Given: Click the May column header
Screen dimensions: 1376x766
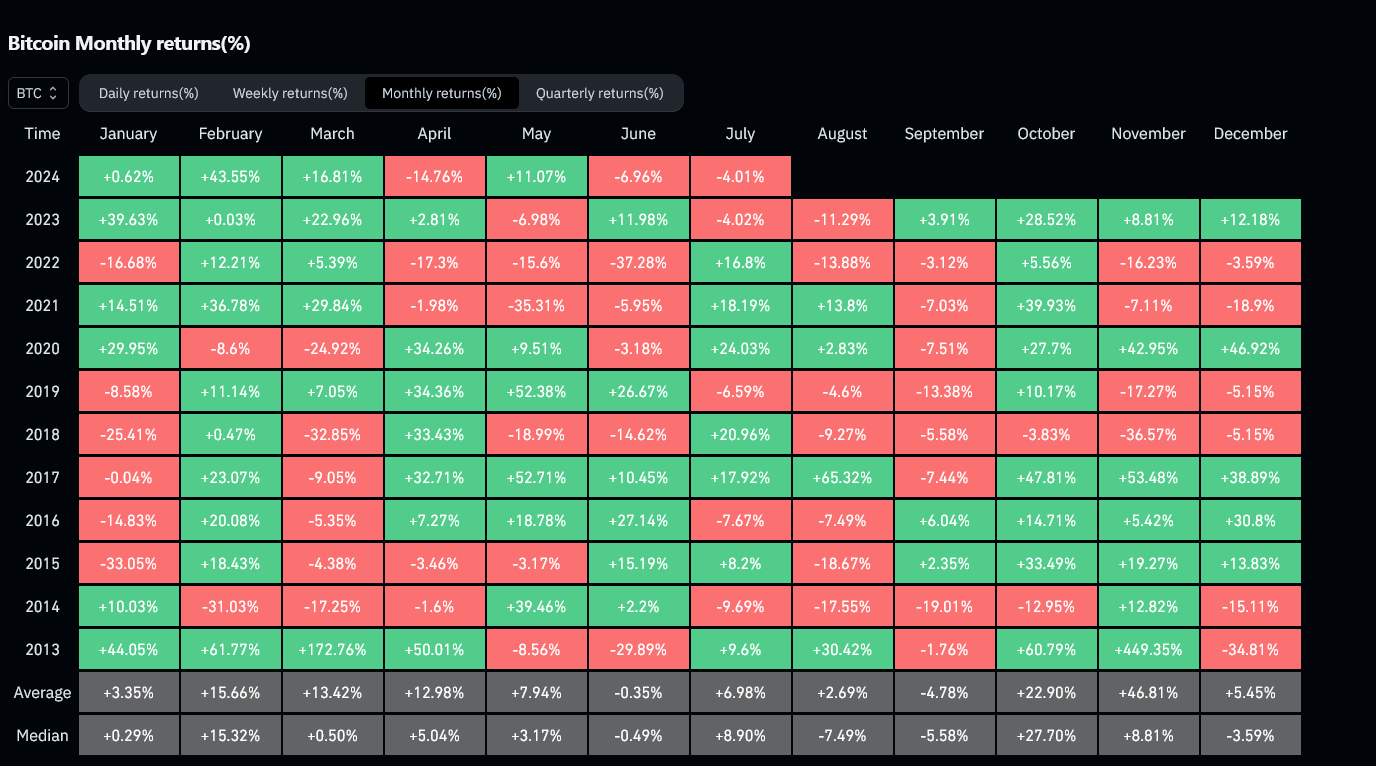Looking at the screenshot, I should point(536,133).
